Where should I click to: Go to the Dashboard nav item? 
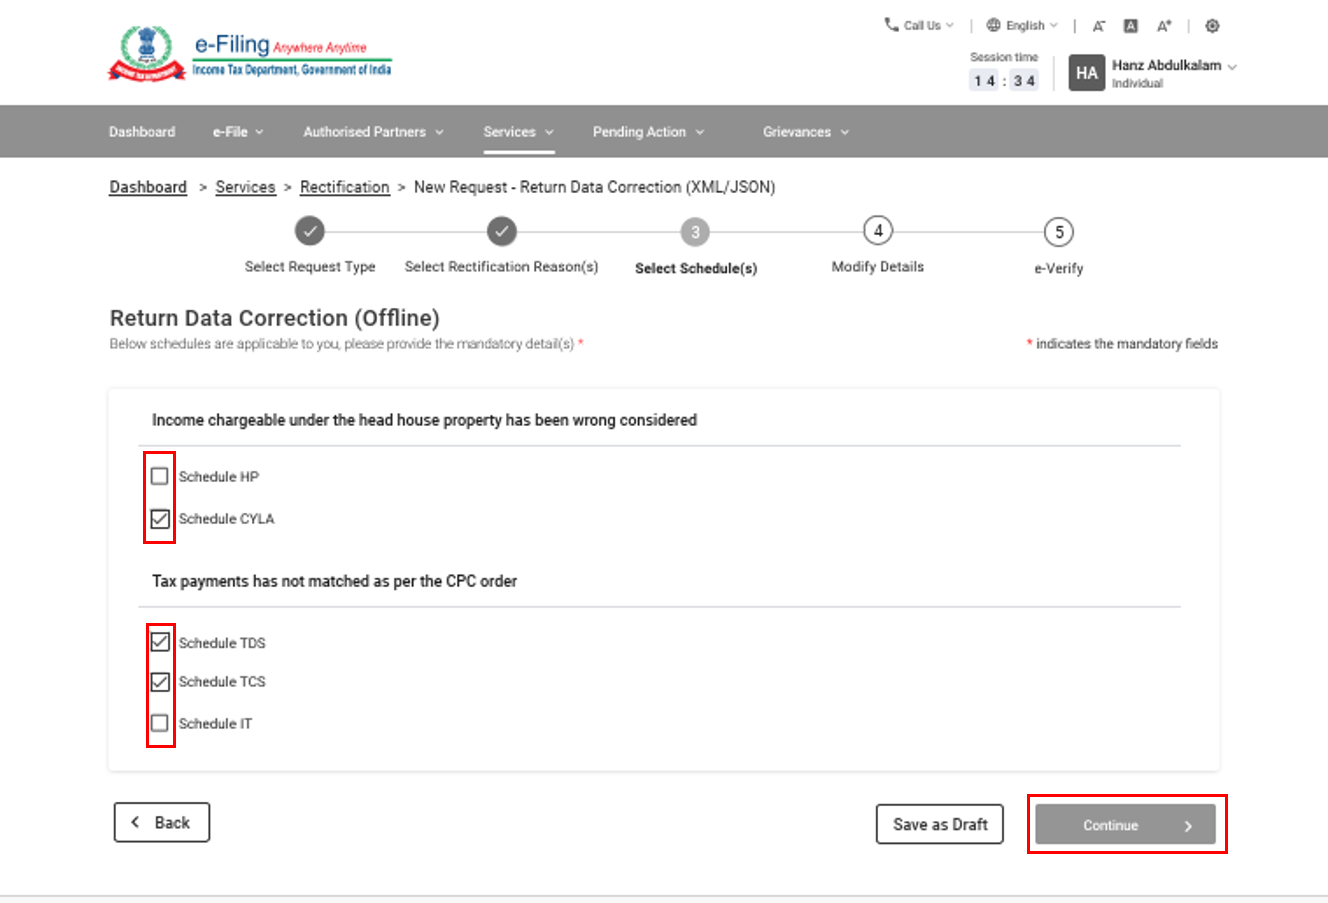(x=142, y=132)
